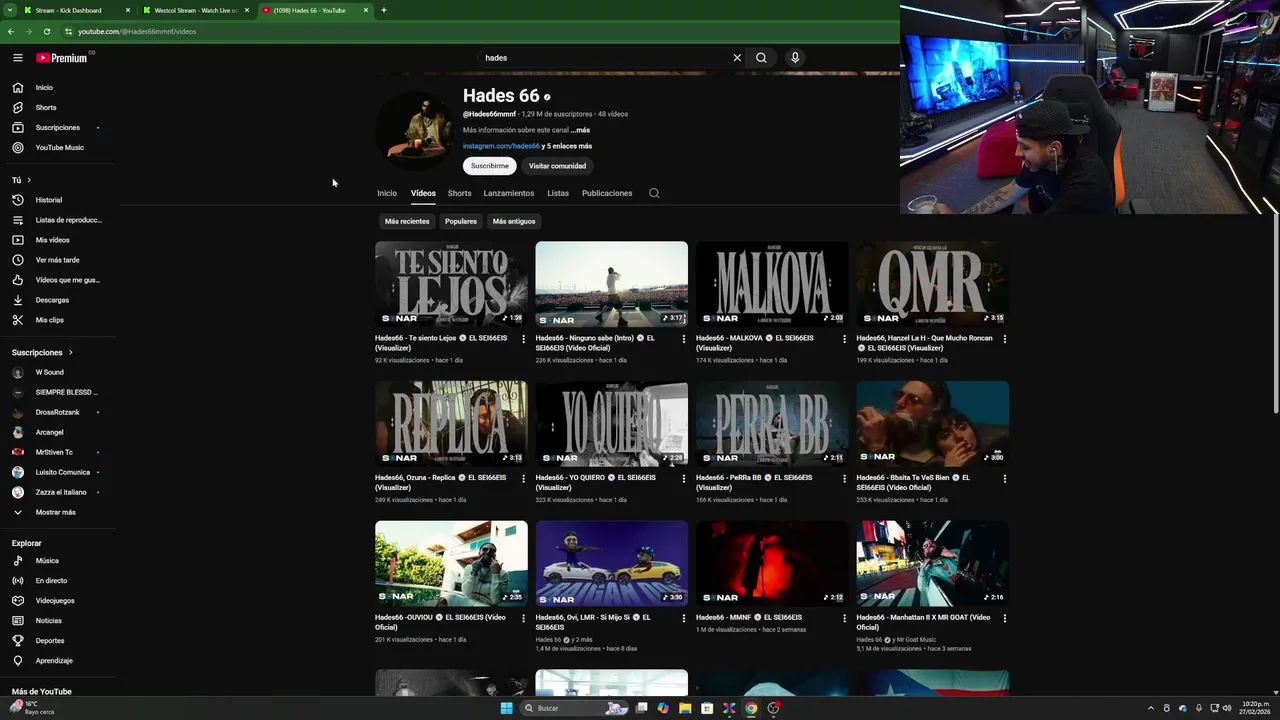
Task: Switch to the Listas channel tab
Action: click(558, 193)
